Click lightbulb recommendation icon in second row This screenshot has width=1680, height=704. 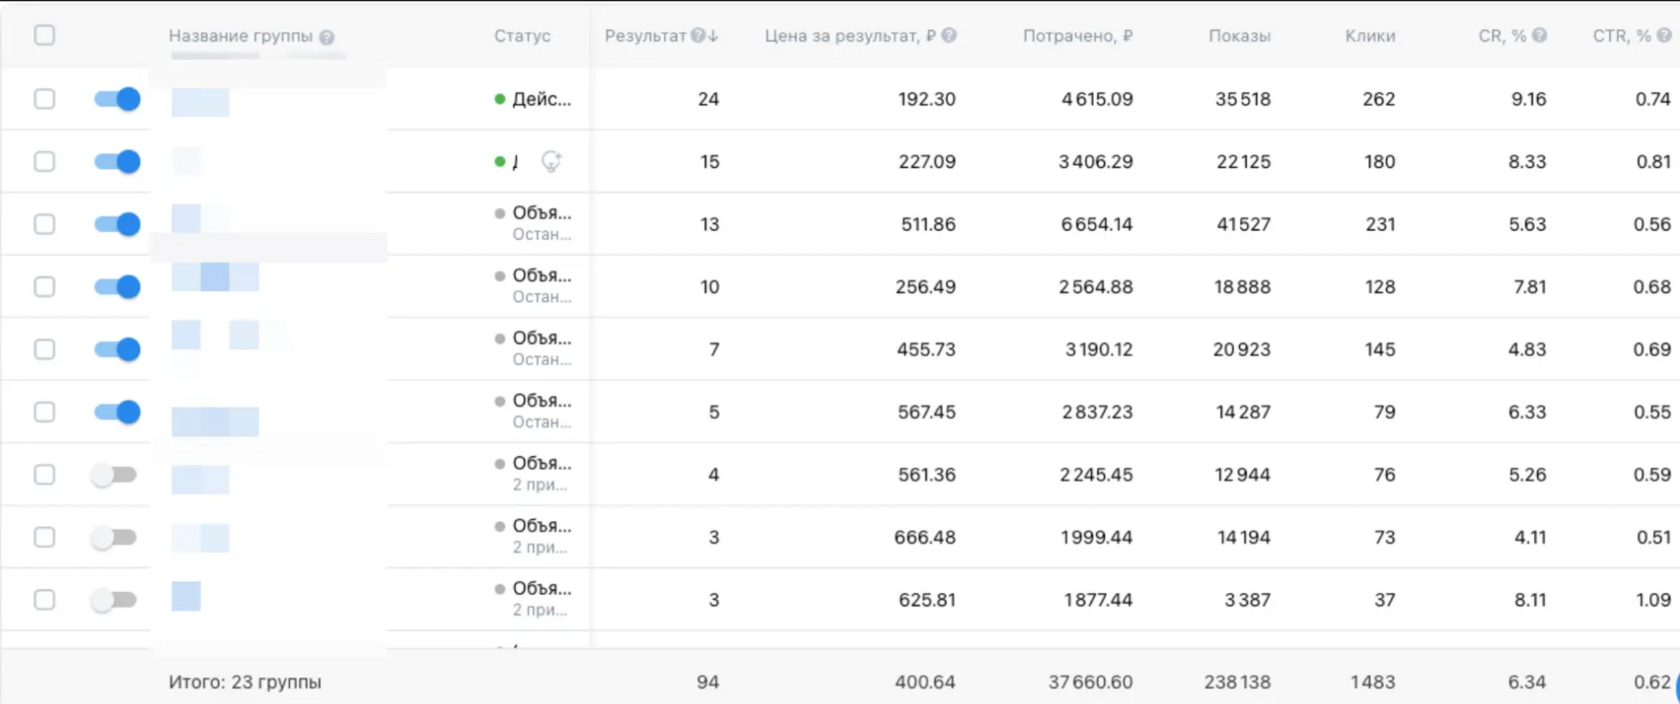(551, 161)
